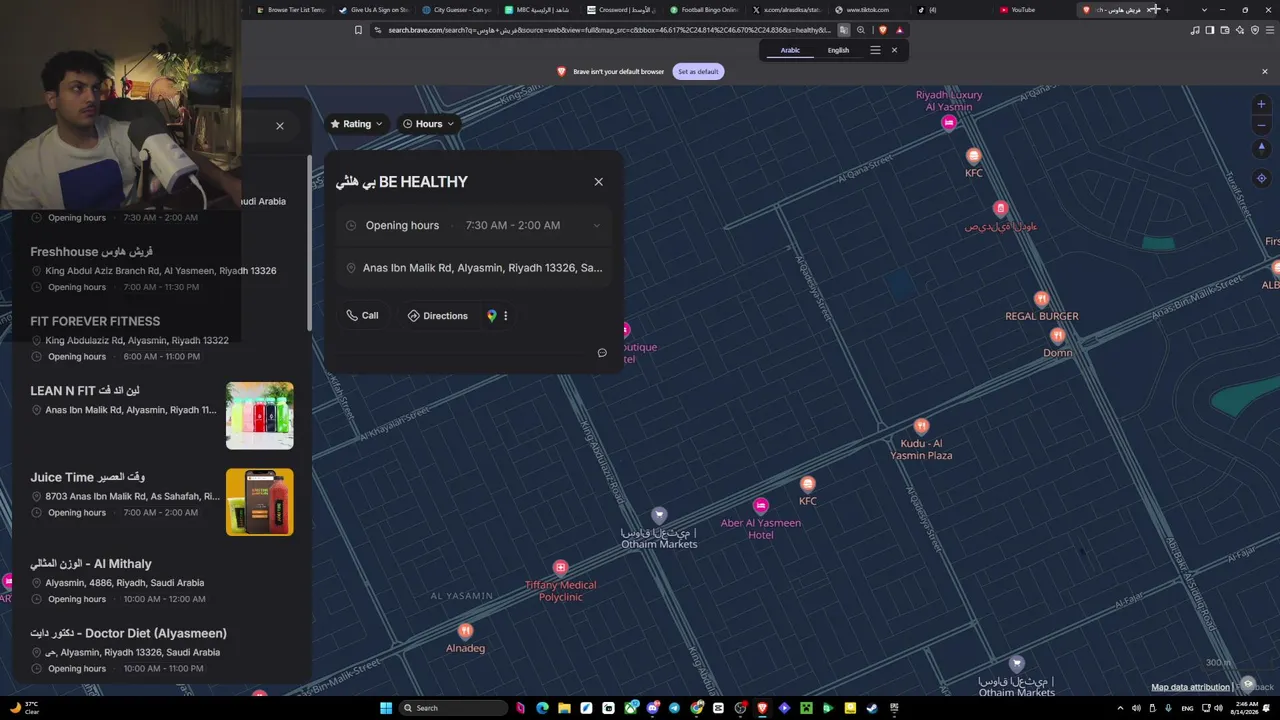Close the BE HEALTHY info card
1280x720 pixels.
pyautogui.click(x=598, y=181)
